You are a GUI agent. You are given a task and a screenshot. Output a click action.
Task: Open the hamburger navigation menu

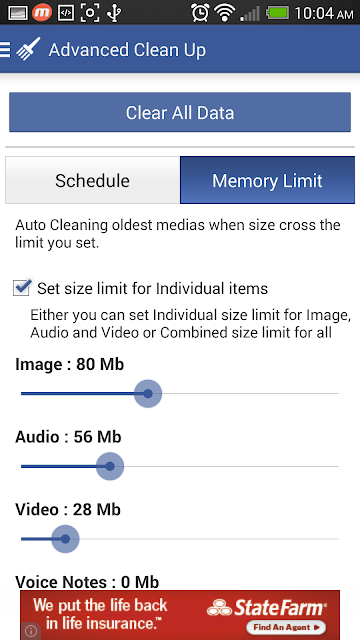pos(5,50)
